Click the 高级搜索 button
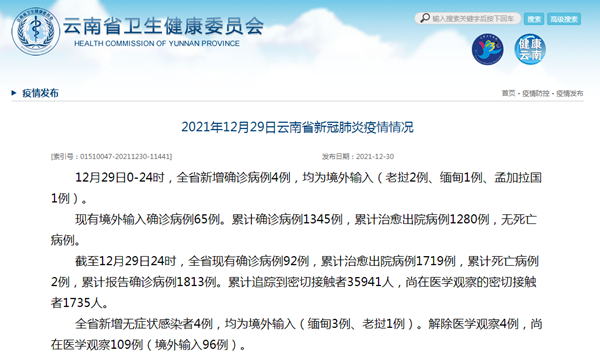600x361 pixels. (x=564, y=19)
